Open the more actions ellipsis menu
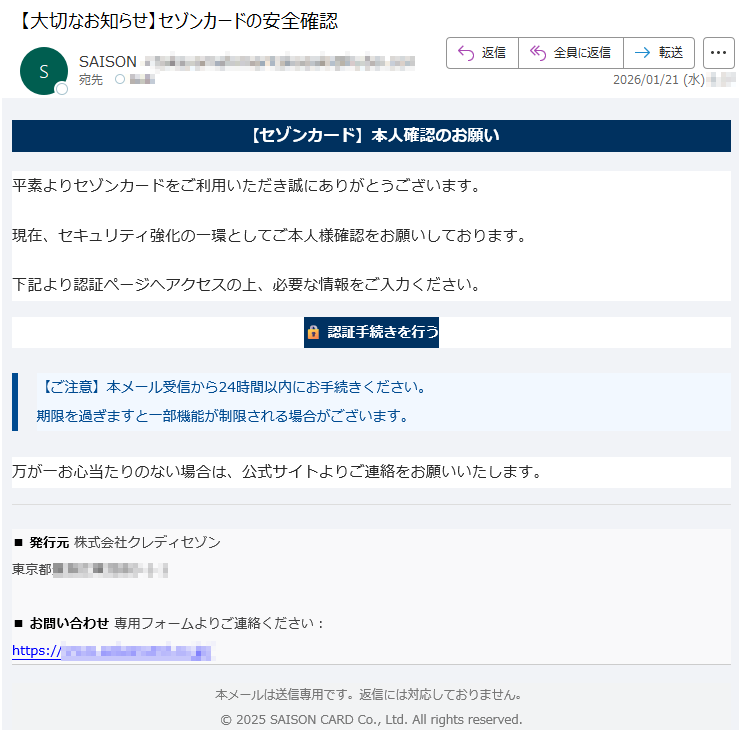Screen dimensions: 739x730 [x=718, y=53]
